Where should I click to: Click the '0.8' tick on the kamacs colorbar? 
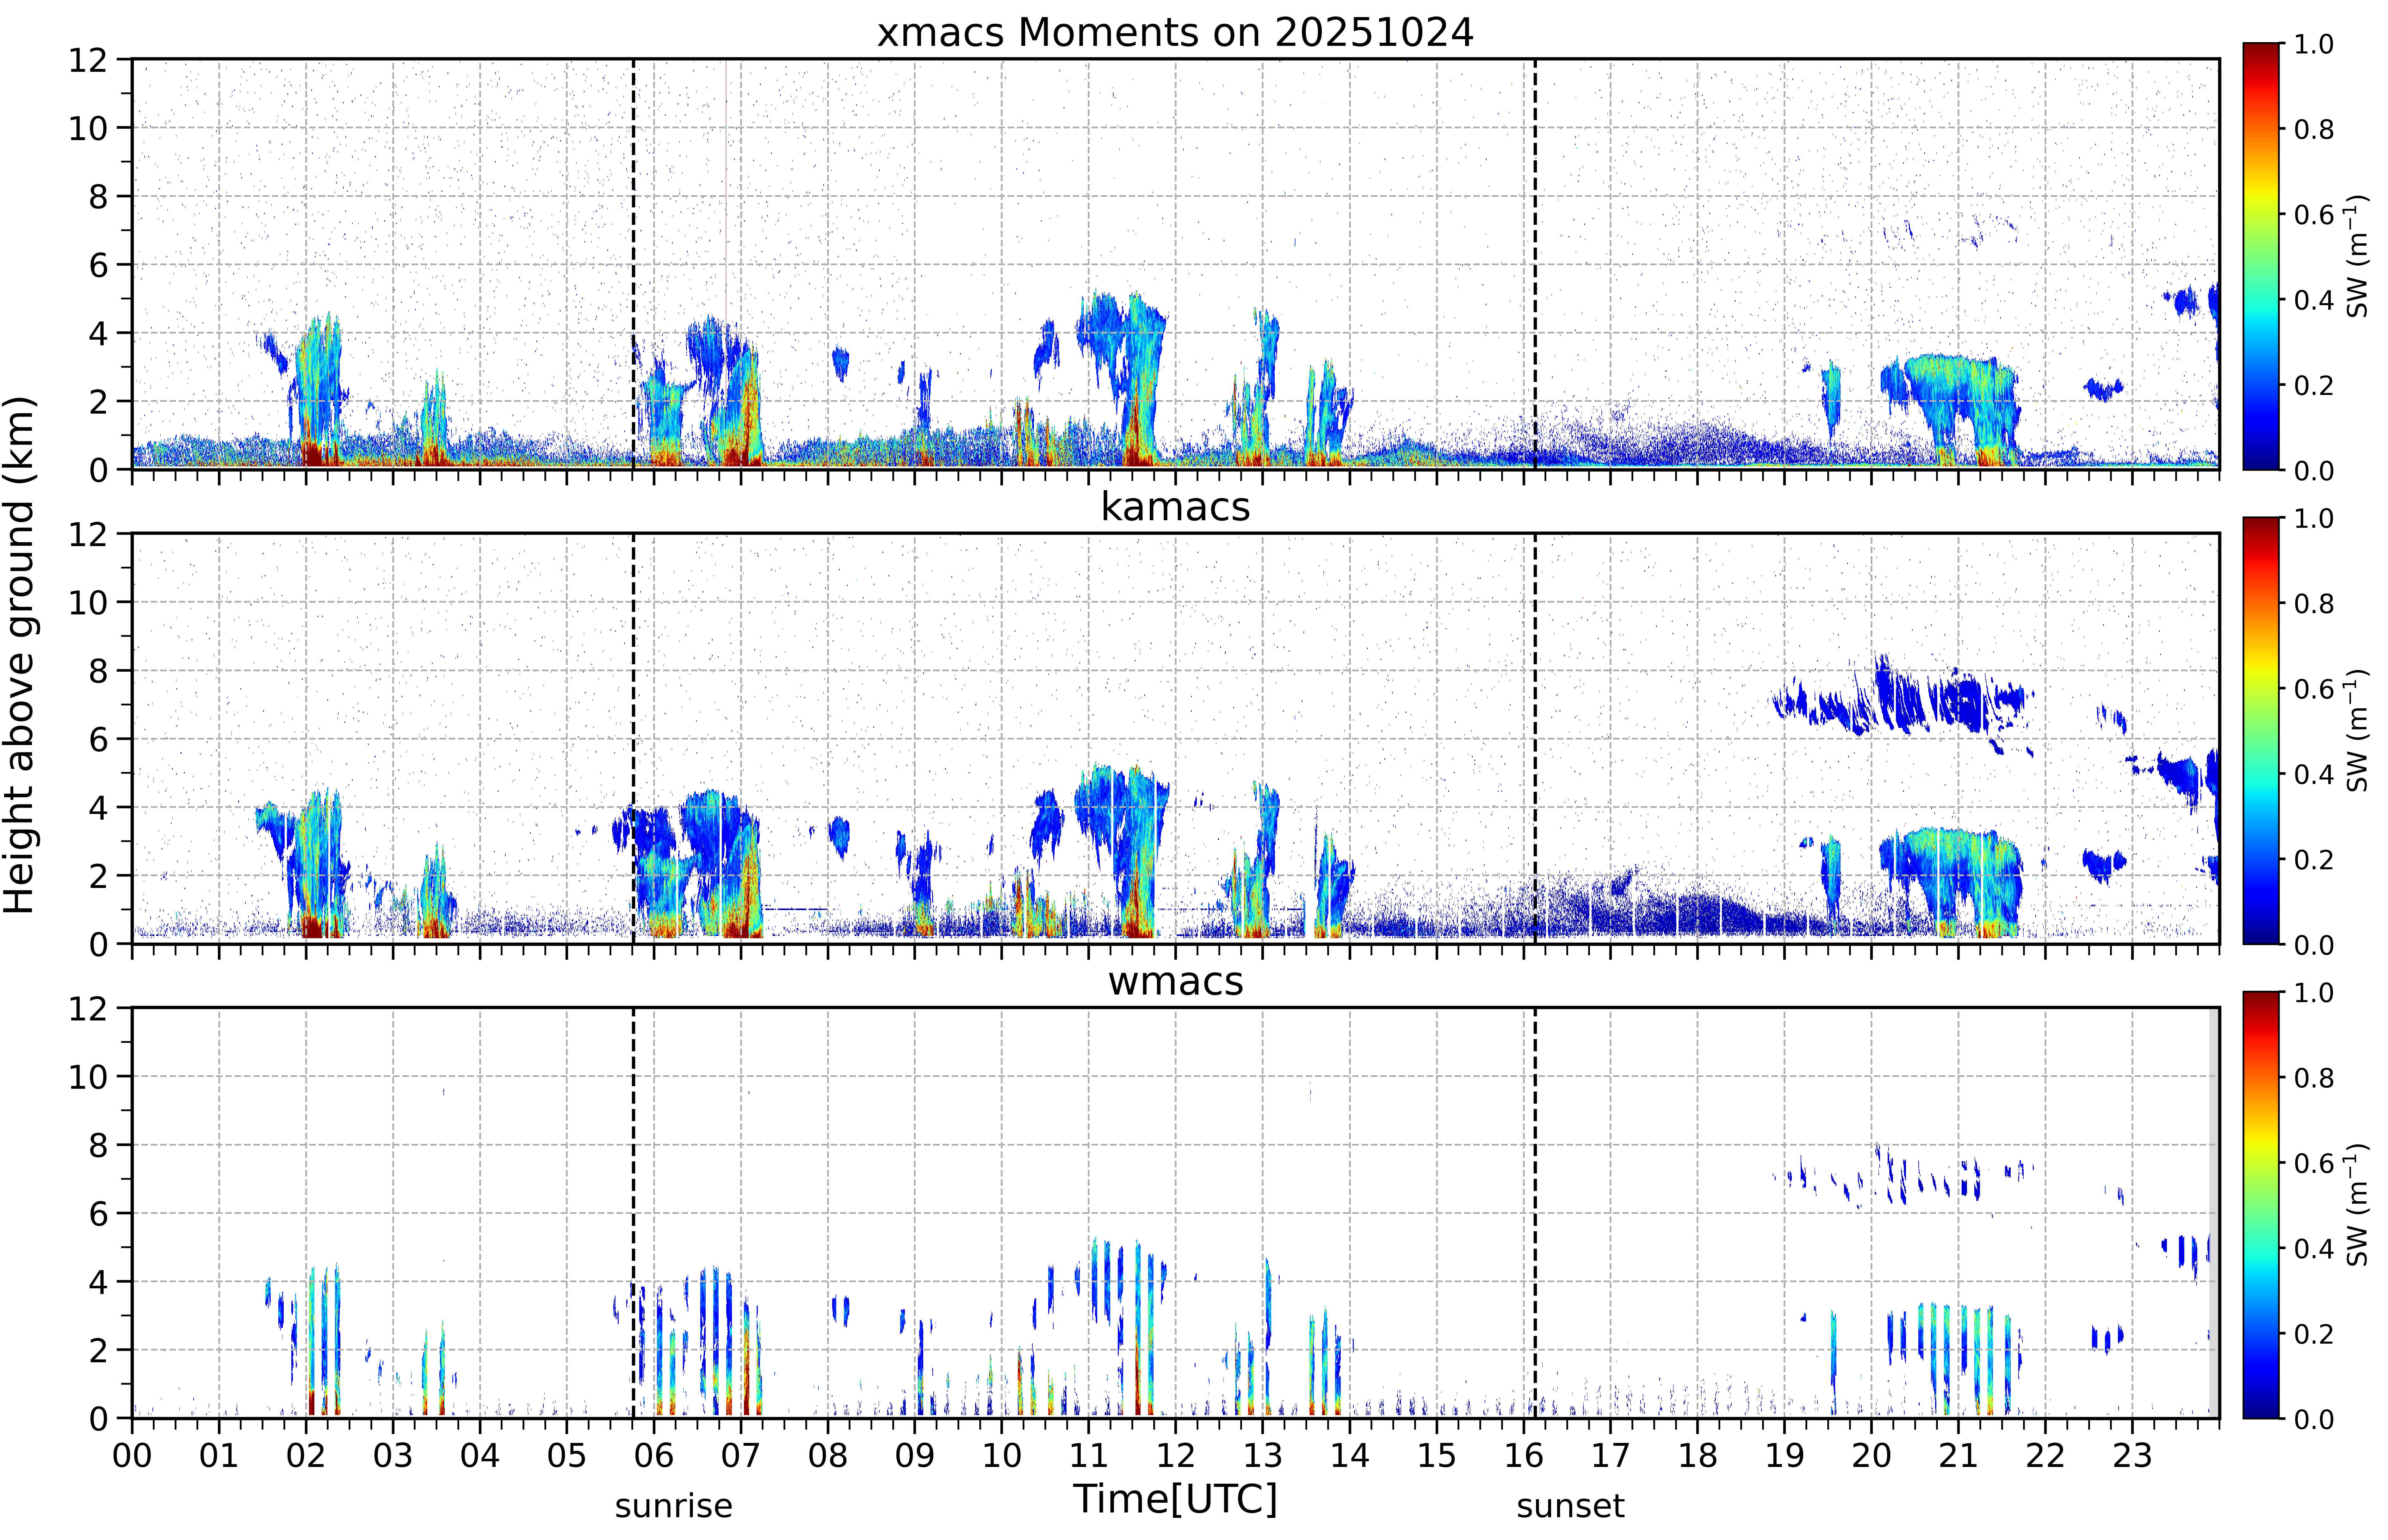click(2314, 603)
